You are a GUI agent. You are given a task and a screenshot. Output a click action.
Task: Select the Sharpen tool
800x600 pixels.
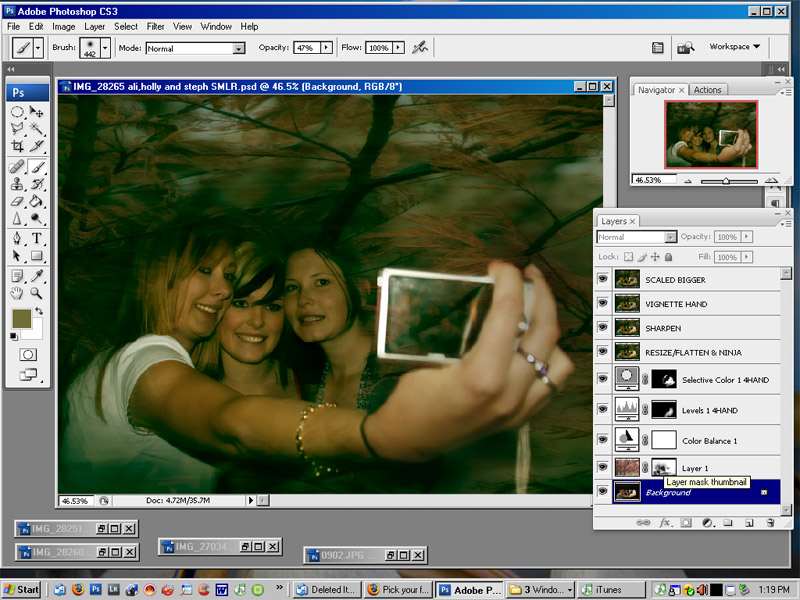17,218
